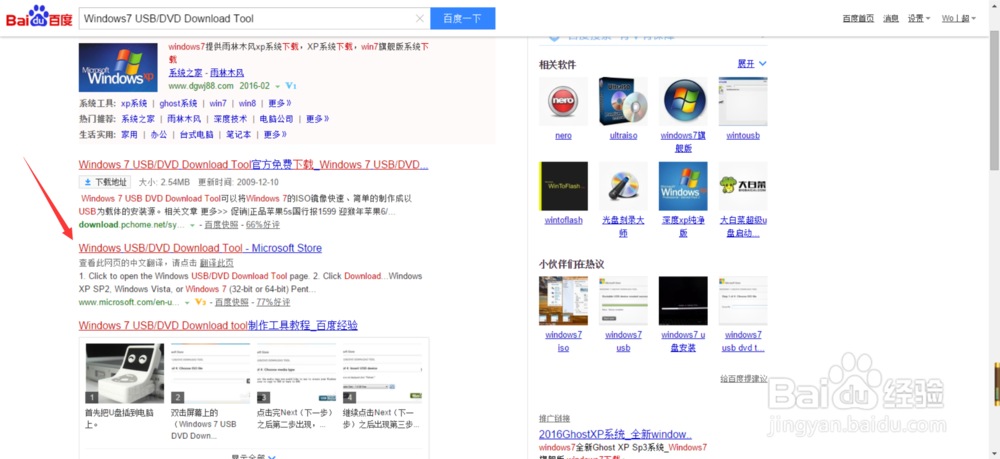This screenshot has width=1000, height=459.
Task: Click the Baidu logo
Action: click(39, 17)
